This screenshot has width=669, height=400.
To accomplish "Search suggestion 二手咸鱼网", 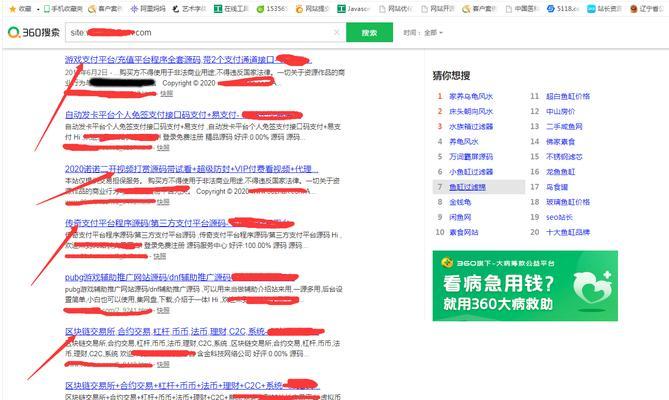I will [x=564, y=127].
